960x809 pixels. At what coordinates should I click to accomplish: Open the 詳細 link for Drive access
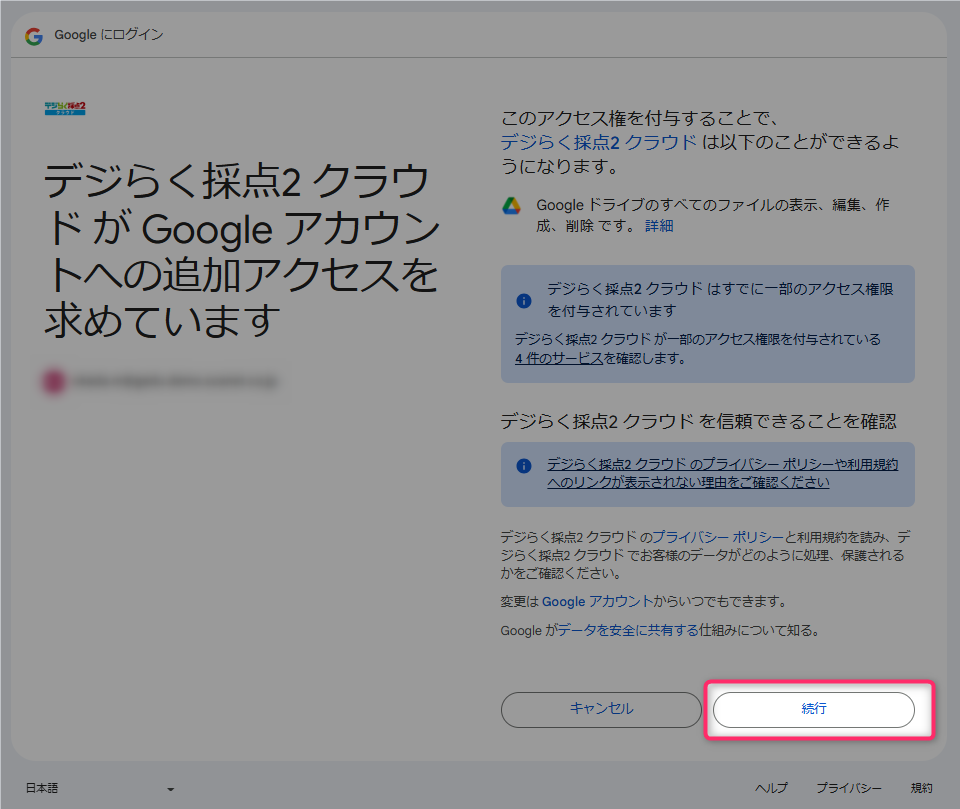[x=659, y=226]
